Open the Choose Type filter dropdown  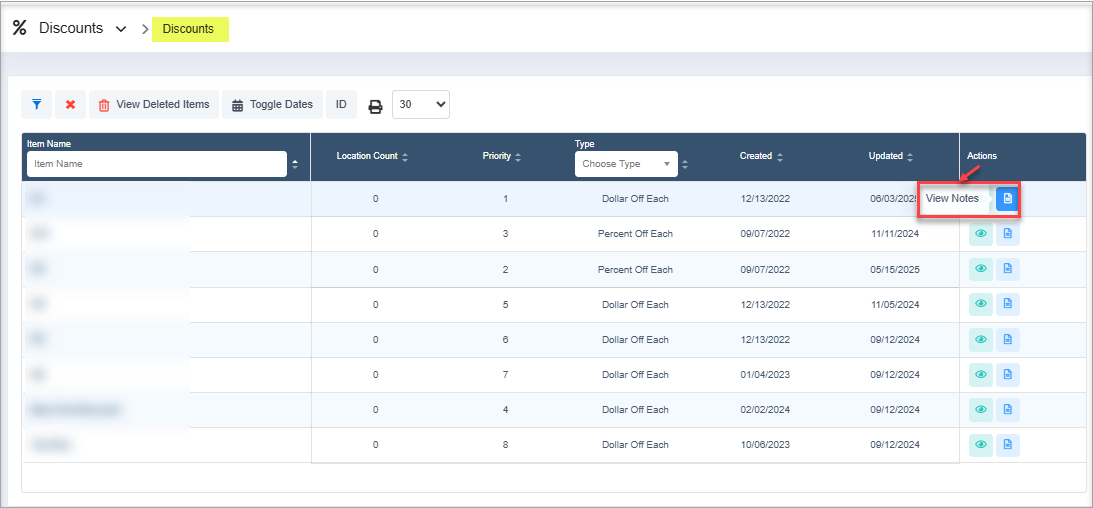[x=625, y=164]
